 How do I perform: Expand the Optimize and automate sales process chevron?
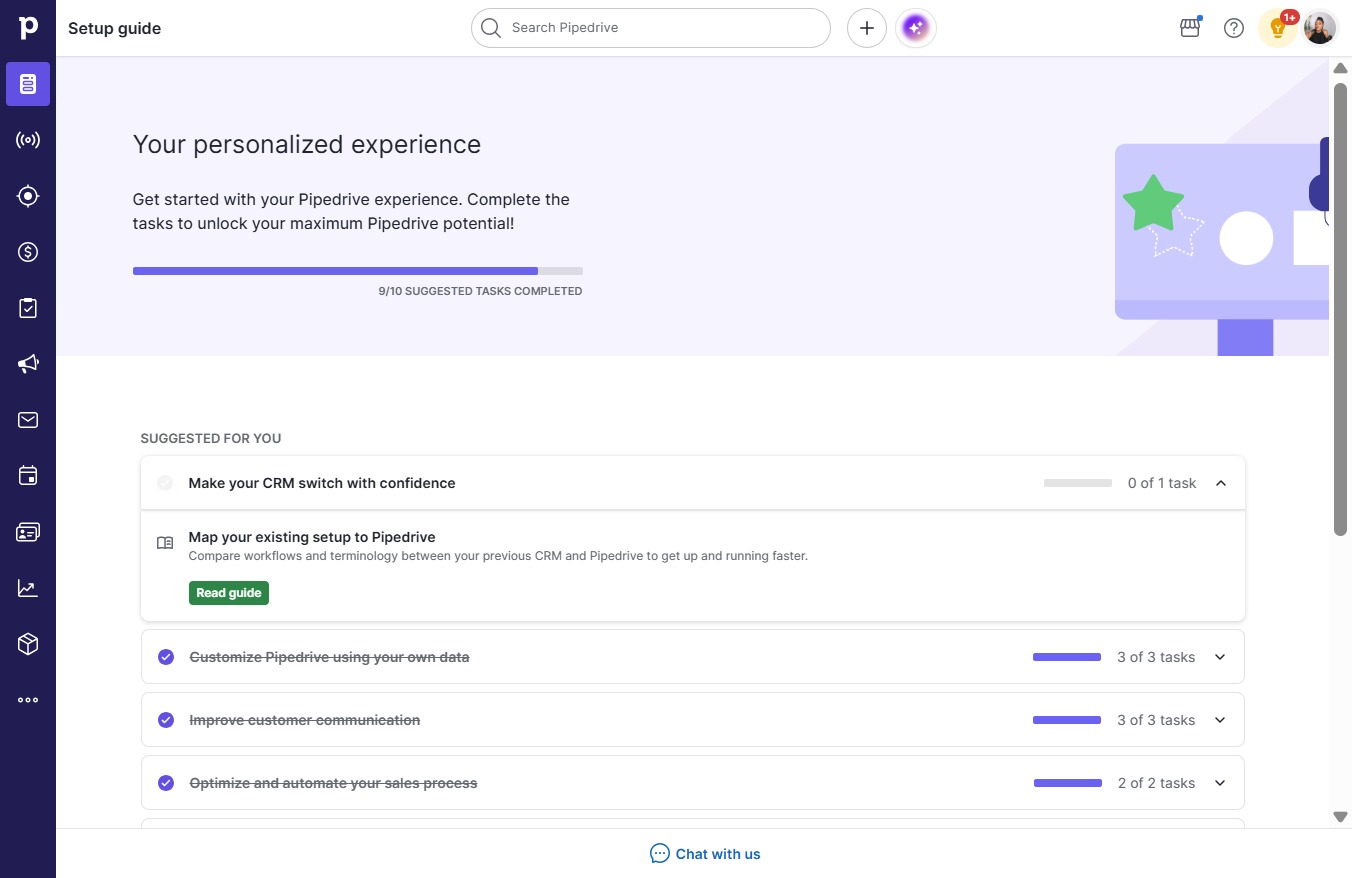click(x=1220, y=783)
